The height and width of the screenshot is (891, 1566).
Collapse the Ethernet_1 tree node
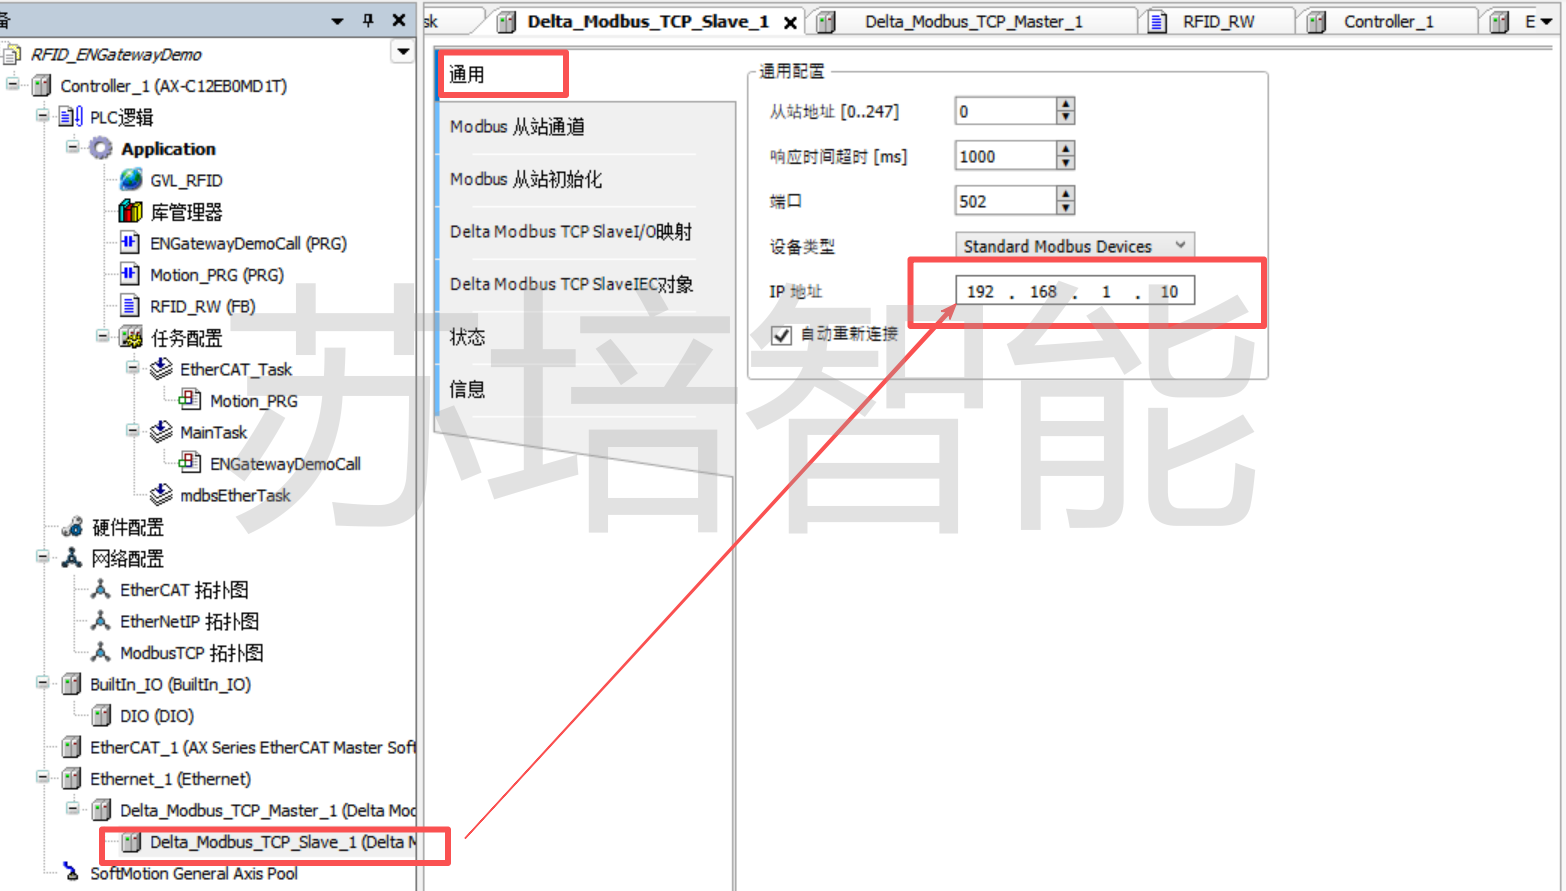point(43,778)
